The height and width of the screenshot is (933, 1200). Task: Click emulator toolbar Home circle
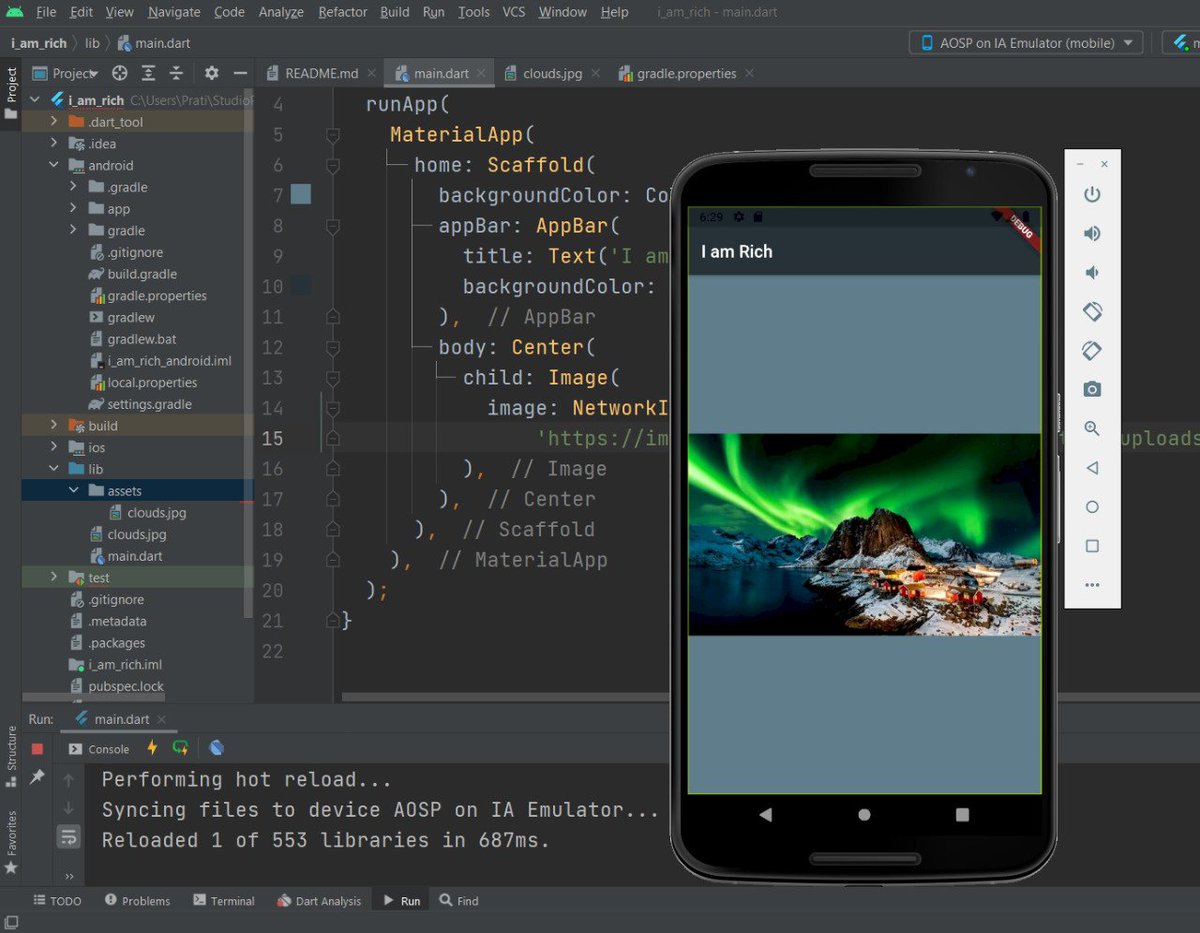(1092, 507)
